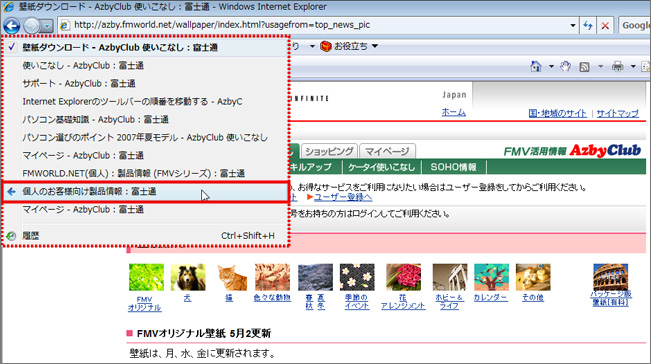Click the ユーザー登録へ link
Image resolution: width=651 pixels, height=364 pixels.
point(343,197)
